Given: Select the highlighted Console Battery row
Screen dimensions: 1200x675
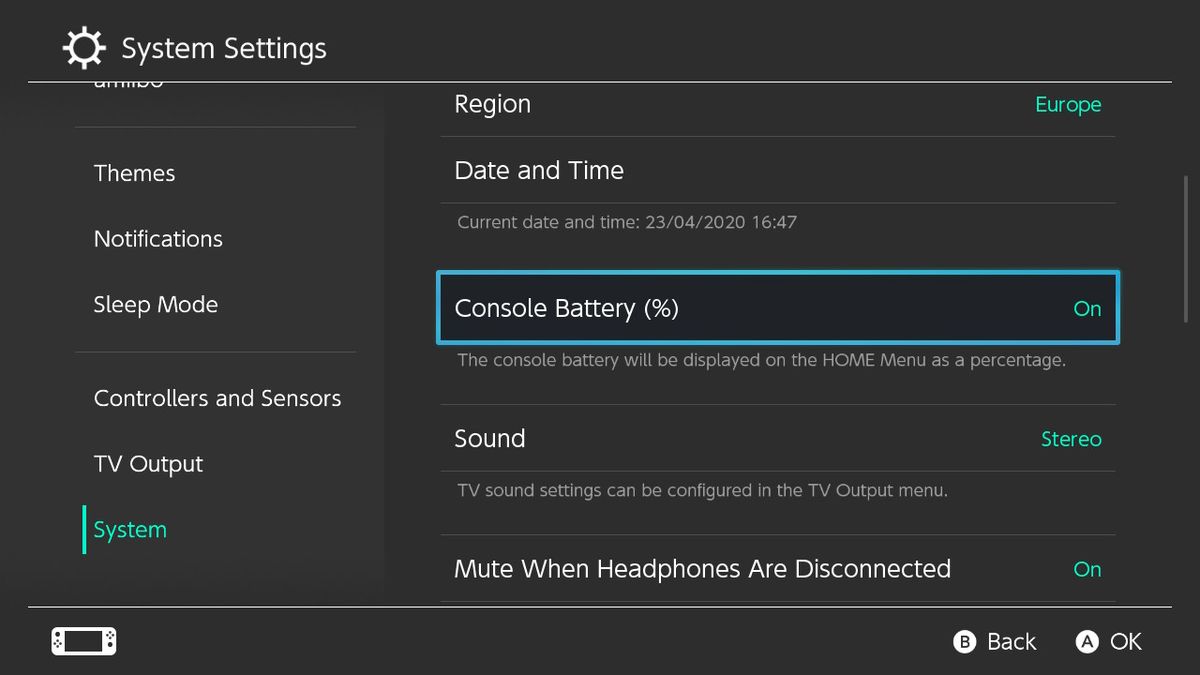Looking at the screenshot, I should pyautogui.click(x=778, y=308).
